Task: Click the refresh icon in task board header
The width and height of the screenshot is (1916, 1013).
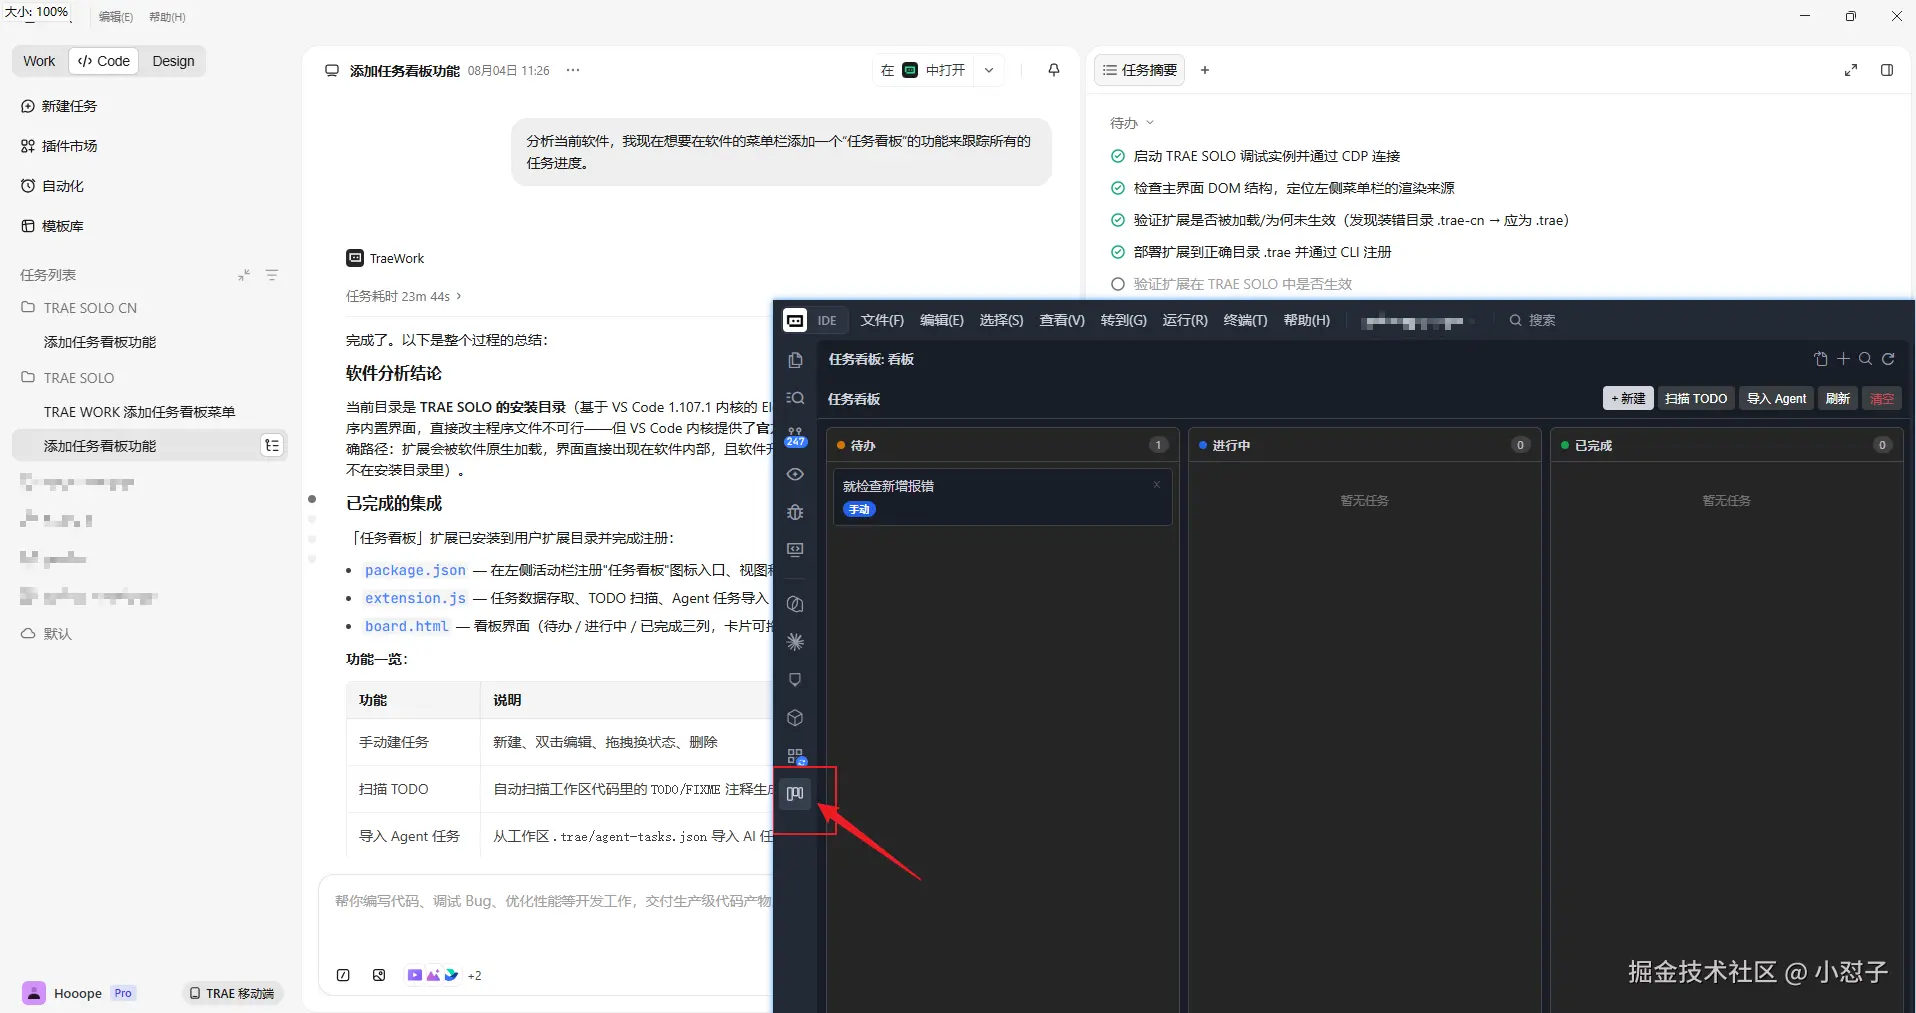Action: tap(1888, 359)
